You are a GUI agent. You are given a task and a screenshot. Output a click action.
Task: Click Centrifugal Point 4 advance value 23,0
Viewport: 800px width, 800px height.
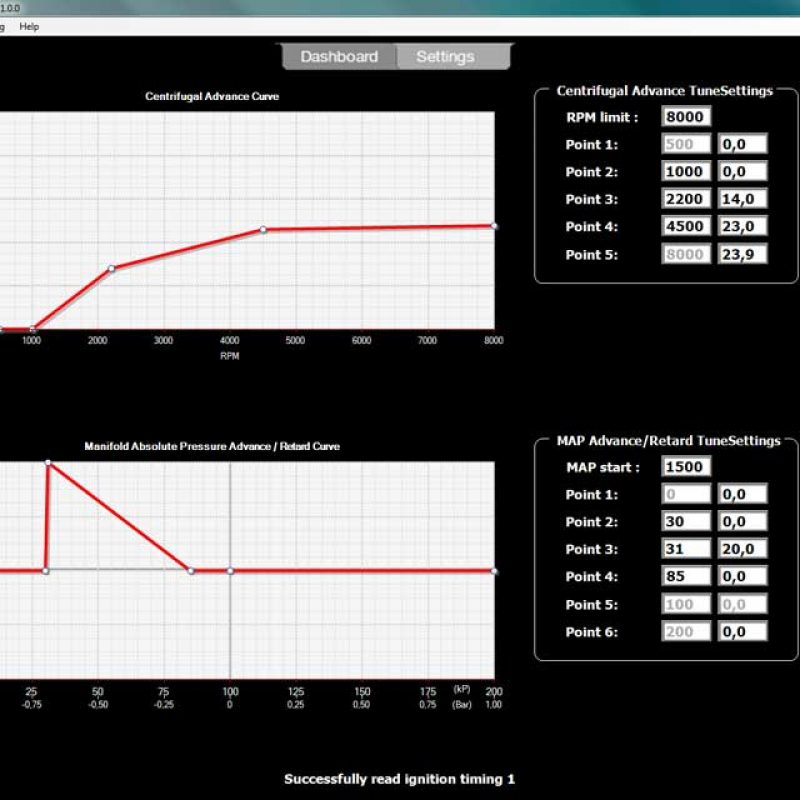(742, 226)
